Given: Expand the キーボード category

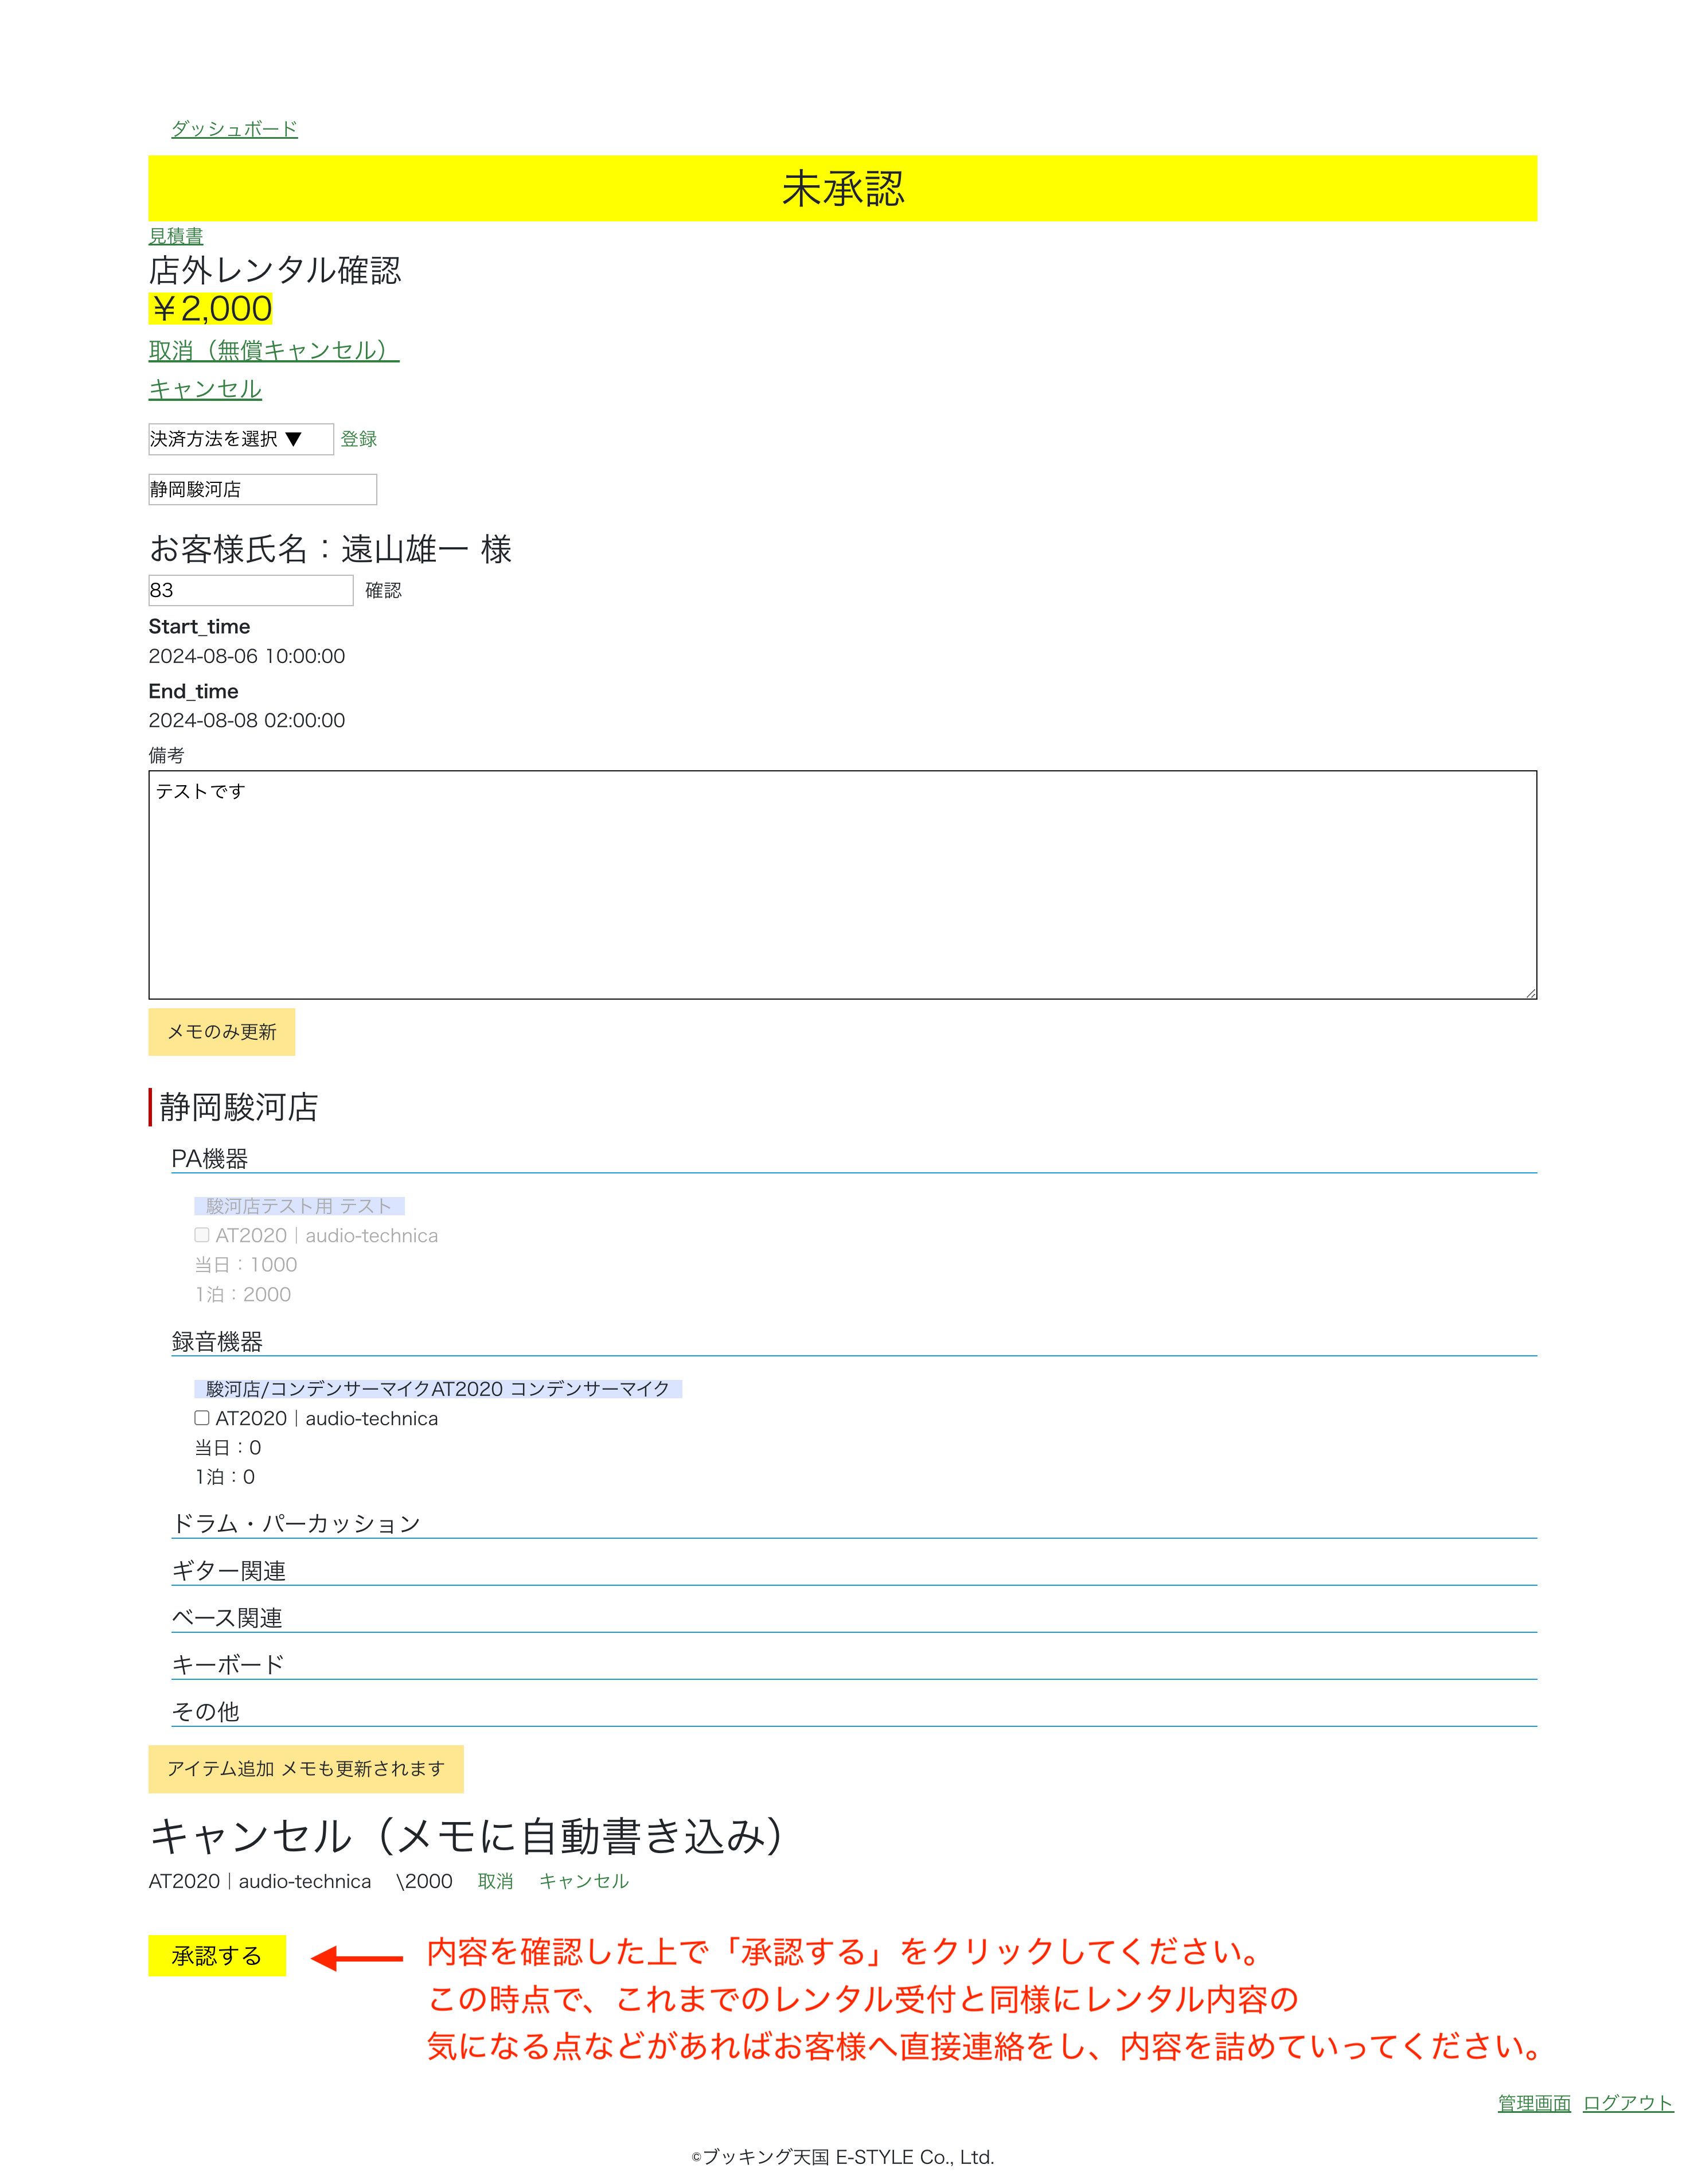Looking at the screenshot, I should coord(228,1664).
